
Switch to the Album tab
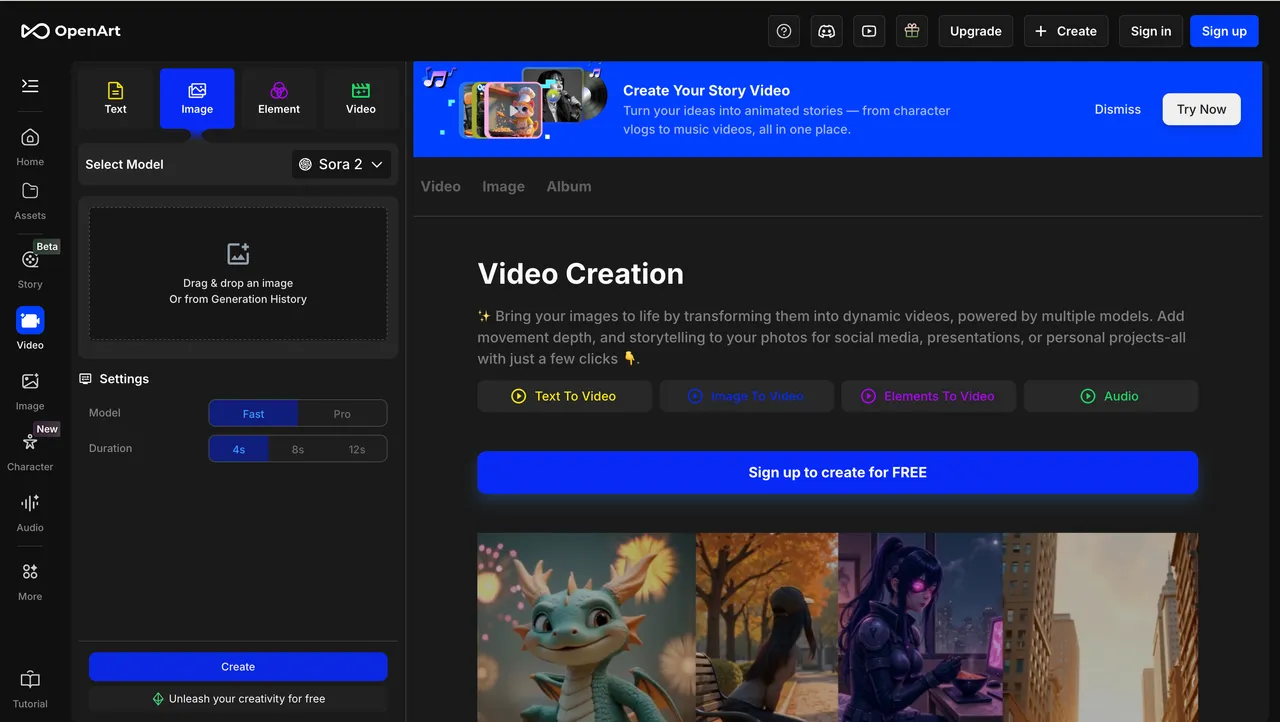568,187
